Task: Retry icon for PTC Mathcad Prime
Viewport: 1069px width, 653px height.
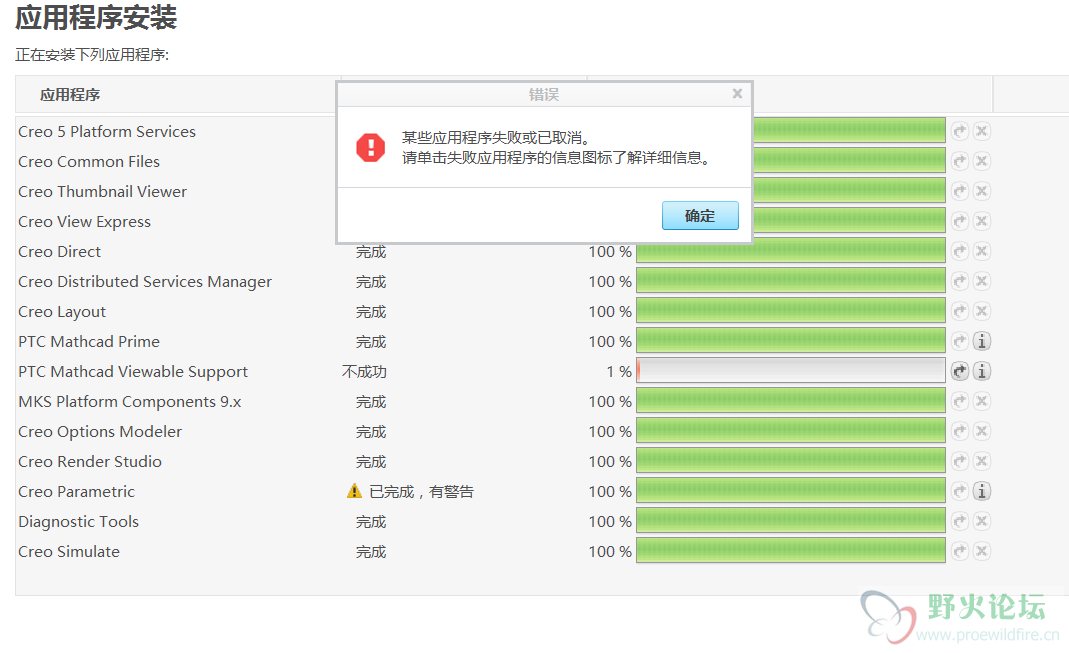Action: 960,341
